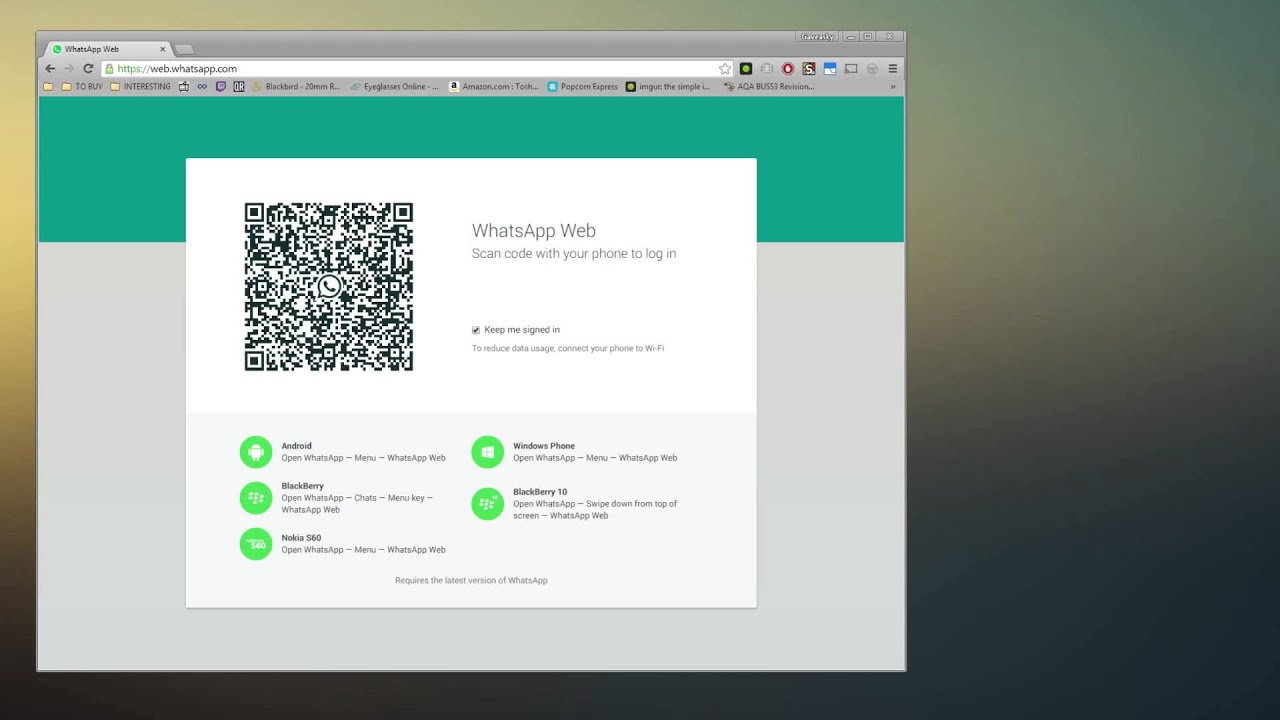Image resolution: width=1280 pixels, height=720 pixels.
Task: Open the Chrome hamburger menu
Action: tap(893, 69)
